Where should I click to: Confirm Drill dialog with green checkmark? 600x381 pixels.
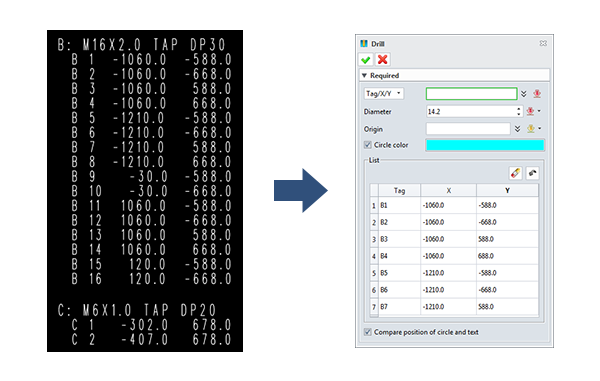click(365, 60)
